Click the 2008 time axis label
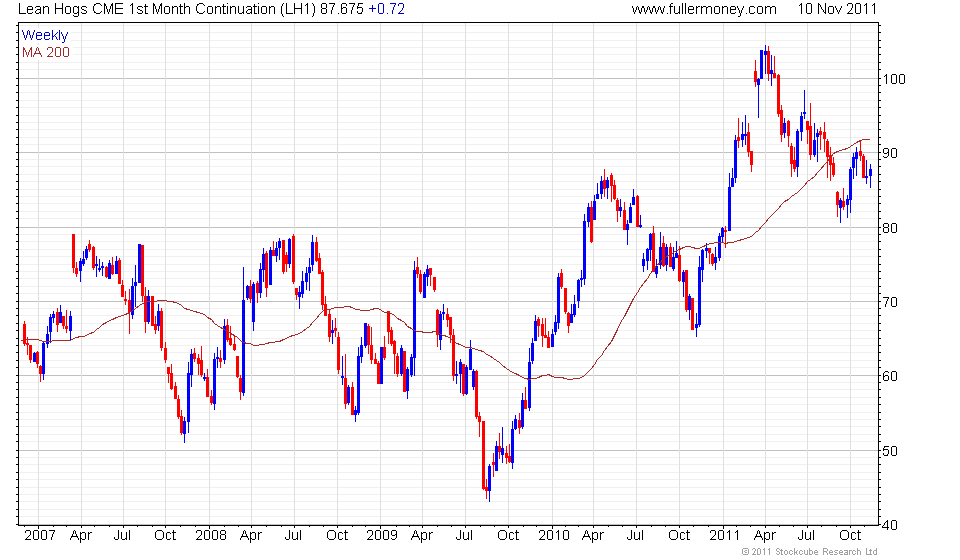The width and height of the screenshot is (960, 560). [x=211, y=536]
